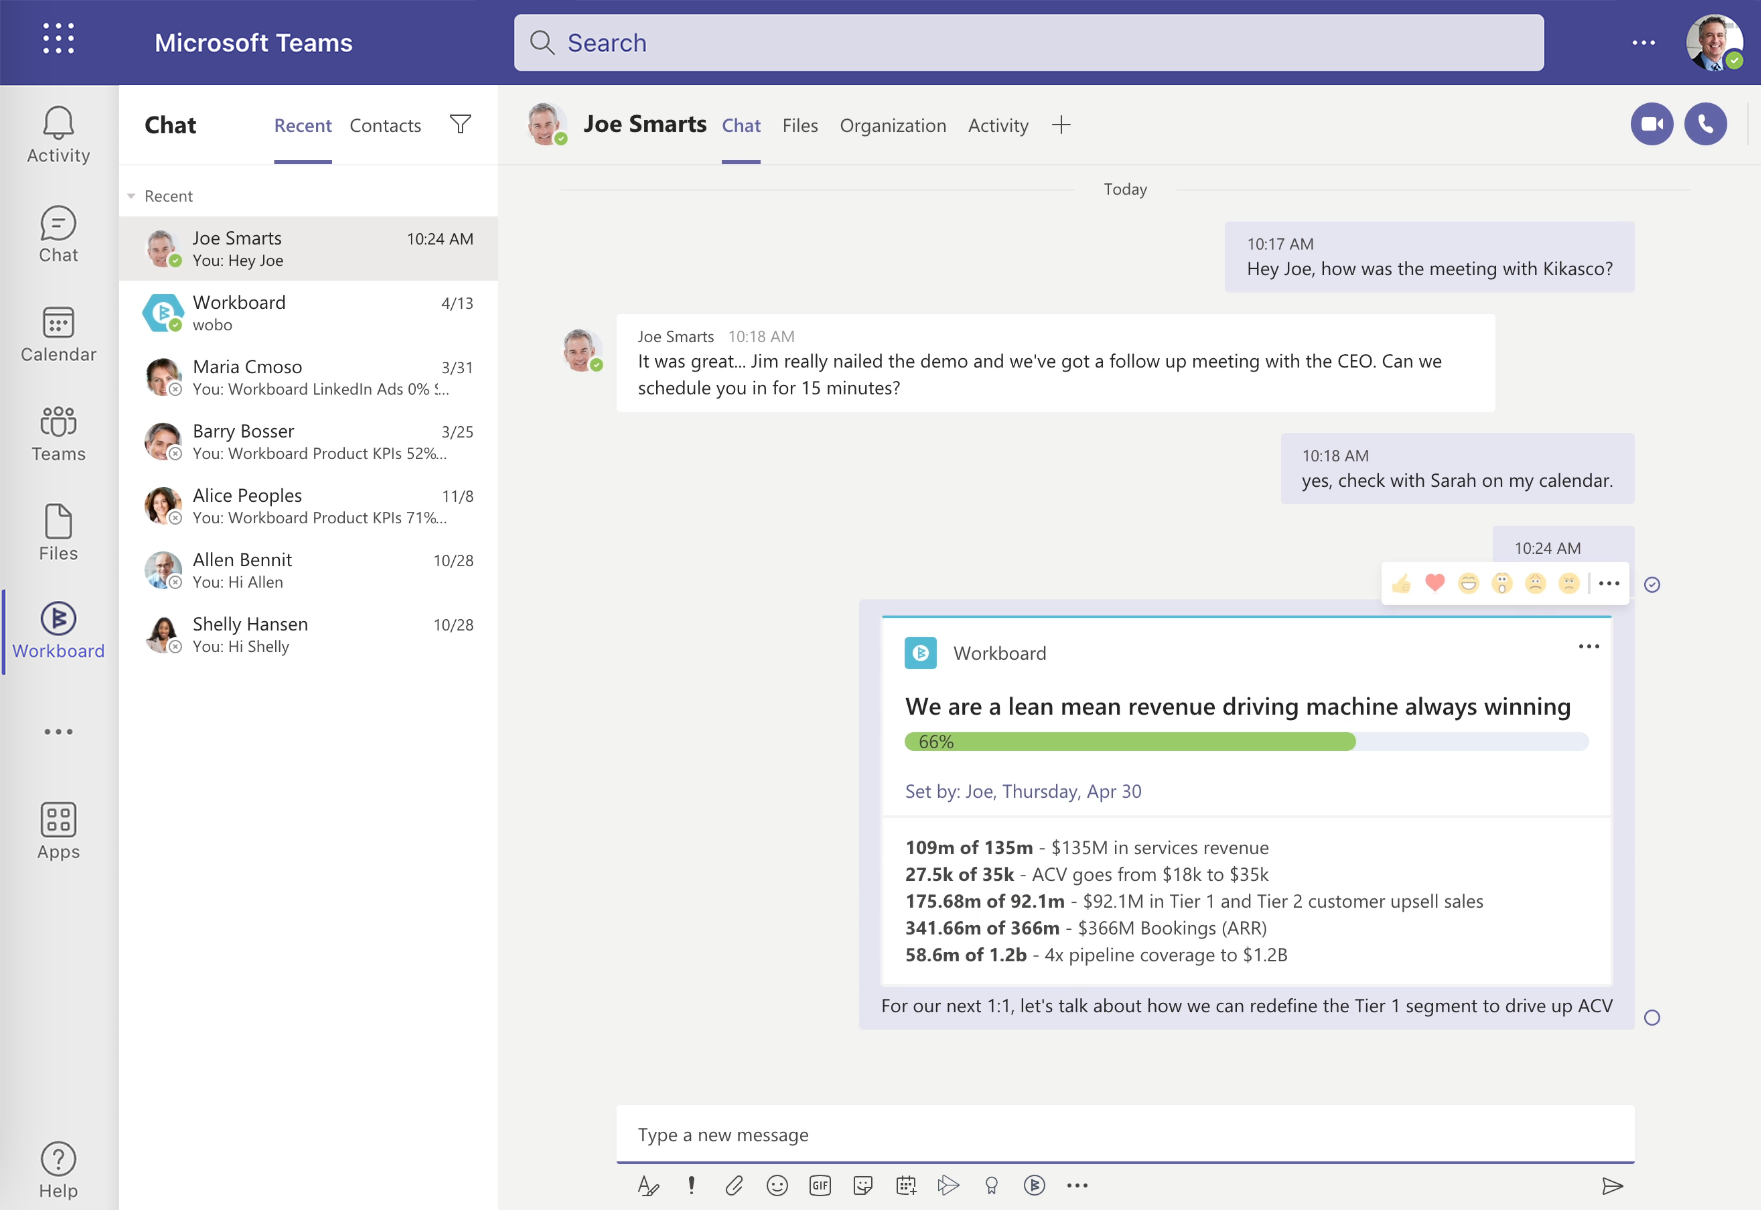The height and width of the screenshot is (1210, 1761).
Task: Send the message with arrow icon
Action: (x=1612, y=1186)
